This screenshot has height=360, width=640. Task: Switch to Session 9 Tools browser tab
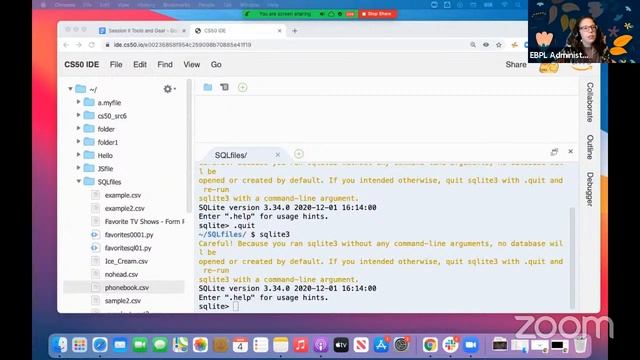tap(142, 31)
